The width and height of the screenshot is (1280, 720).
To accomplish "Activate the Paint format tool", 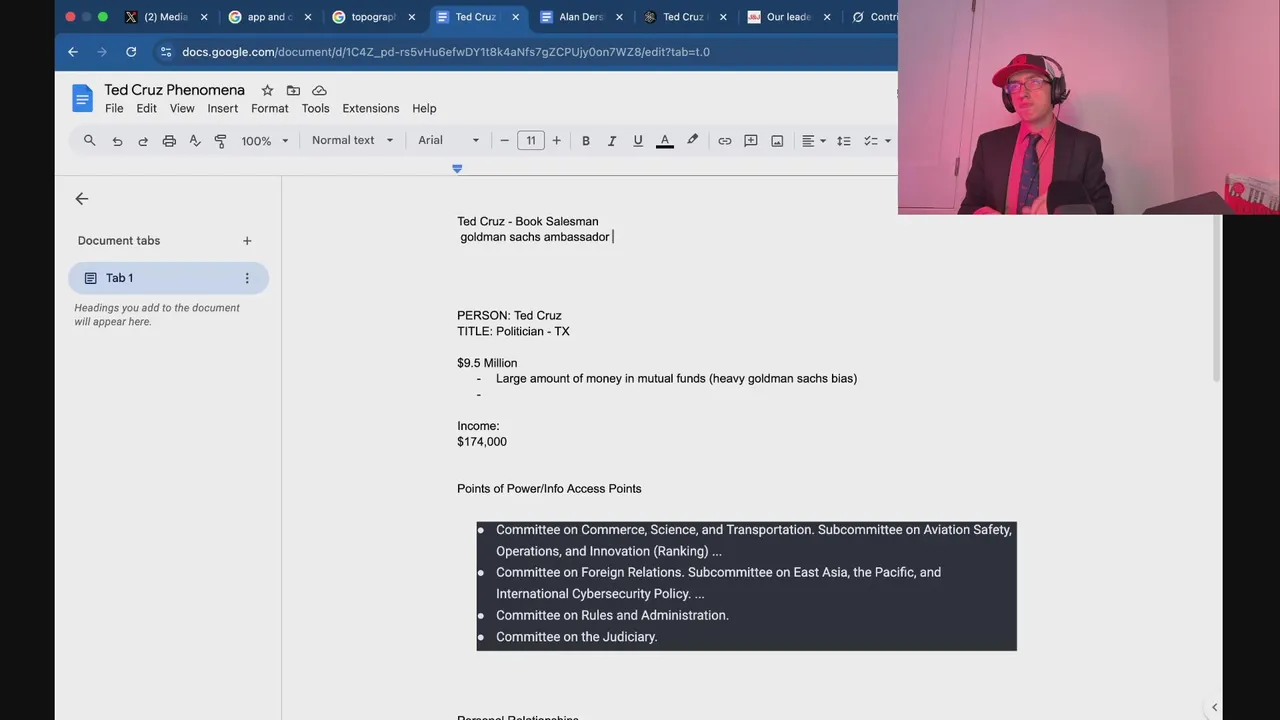I will click(x=221, y=141).
